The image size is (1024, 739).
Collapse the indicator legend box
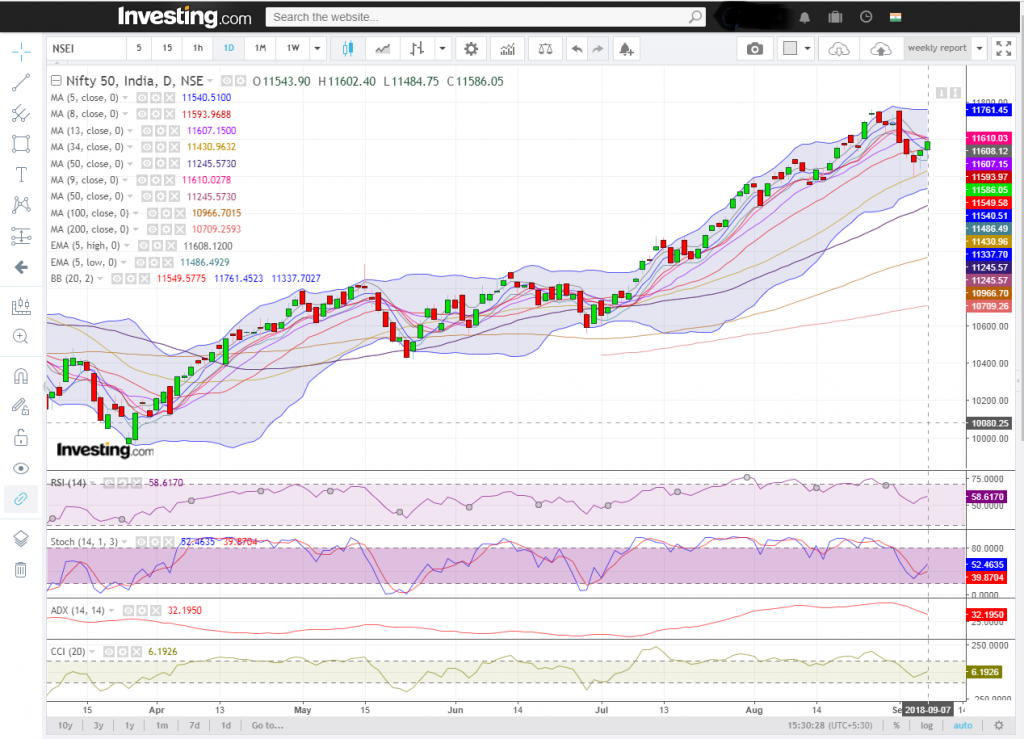pos(56,80)
